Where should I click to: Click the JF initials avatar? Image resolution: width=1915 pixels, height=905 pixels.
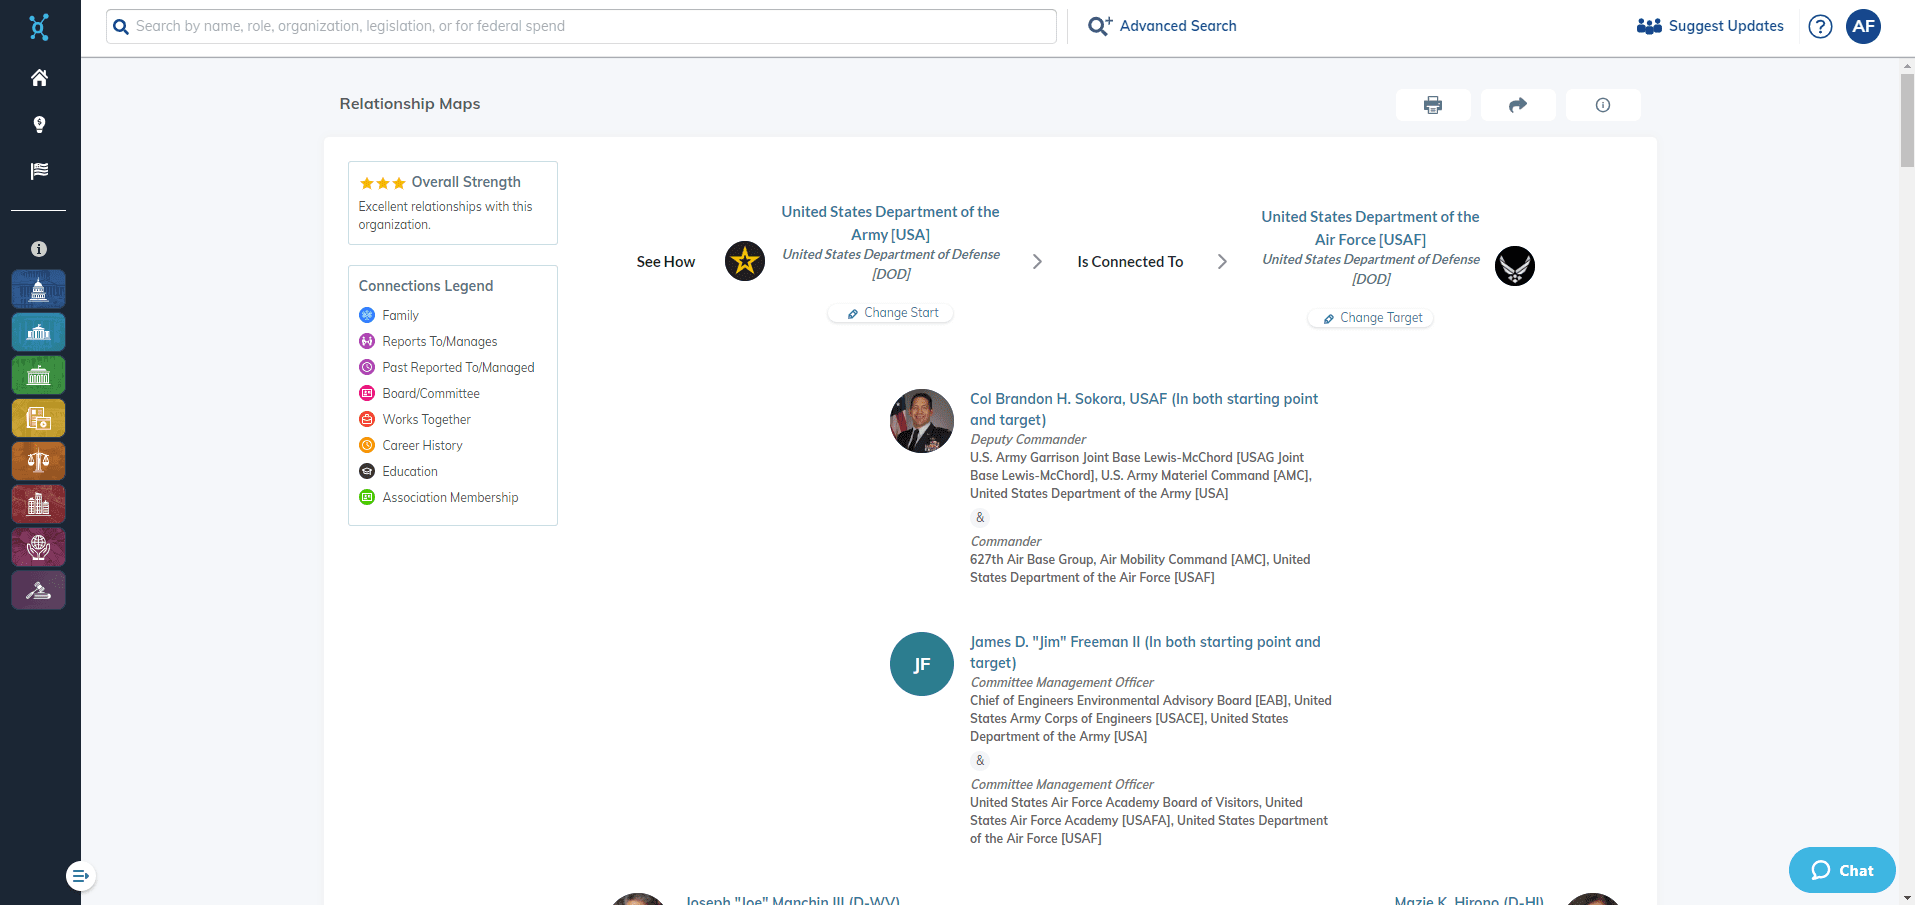click(922, 664)
